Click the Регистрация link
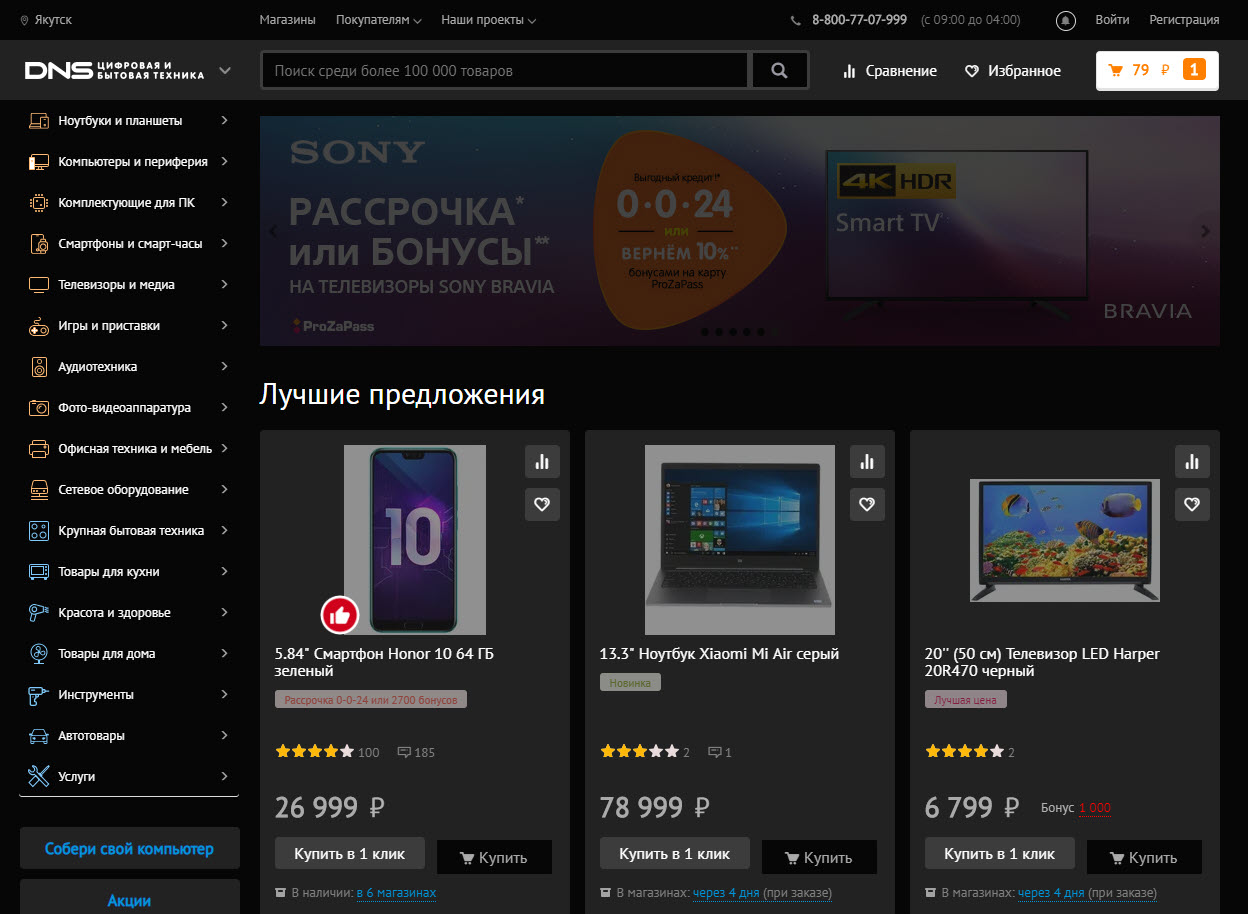The image size is (1248, 914). (1184, 20)
